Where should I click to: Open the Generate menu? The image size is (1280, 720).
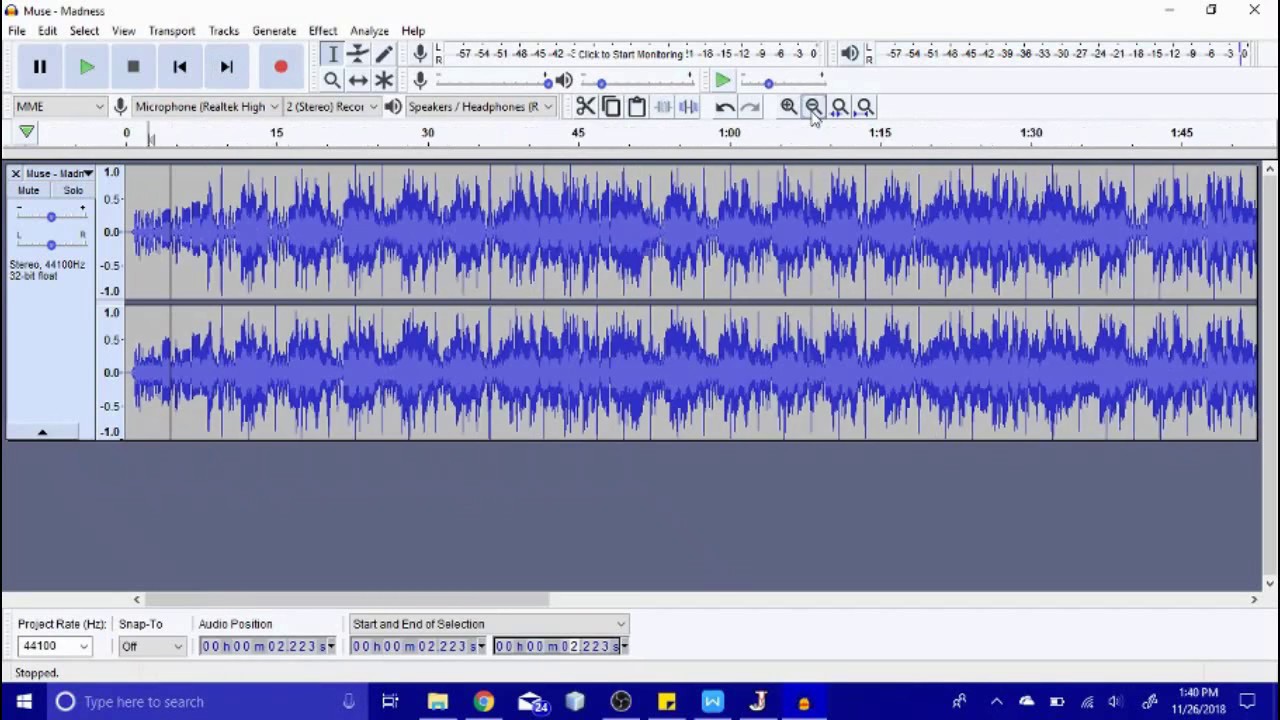point(273,31)
